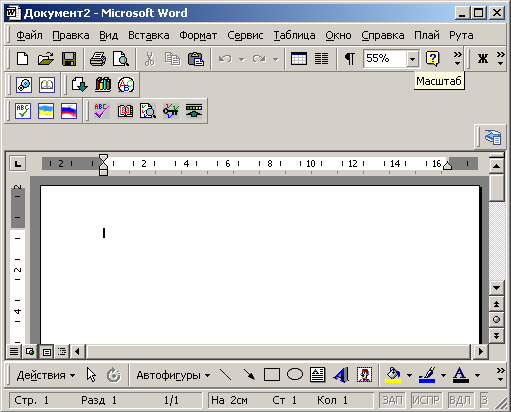Toggle non-printing paragraph marks (¶)

click(350, 59)
